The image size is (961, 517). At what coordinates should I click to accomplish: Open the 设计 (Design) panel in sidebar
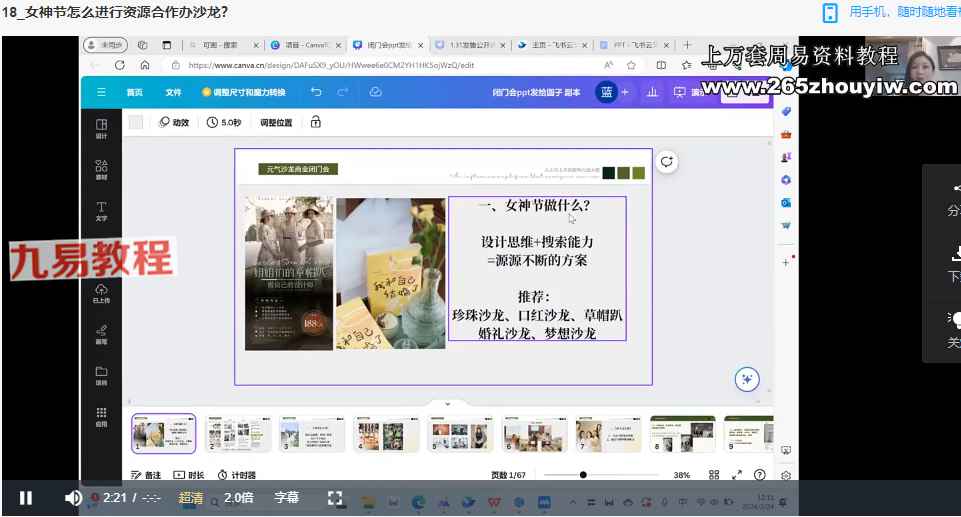tap(101, 128)
